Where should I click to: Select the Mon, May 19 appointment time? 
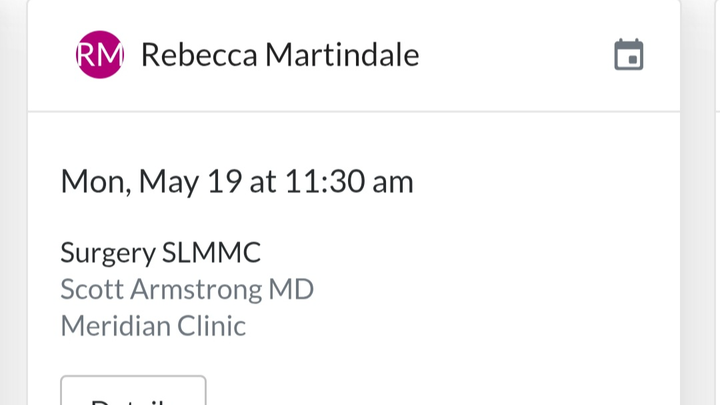coord(237,181)
